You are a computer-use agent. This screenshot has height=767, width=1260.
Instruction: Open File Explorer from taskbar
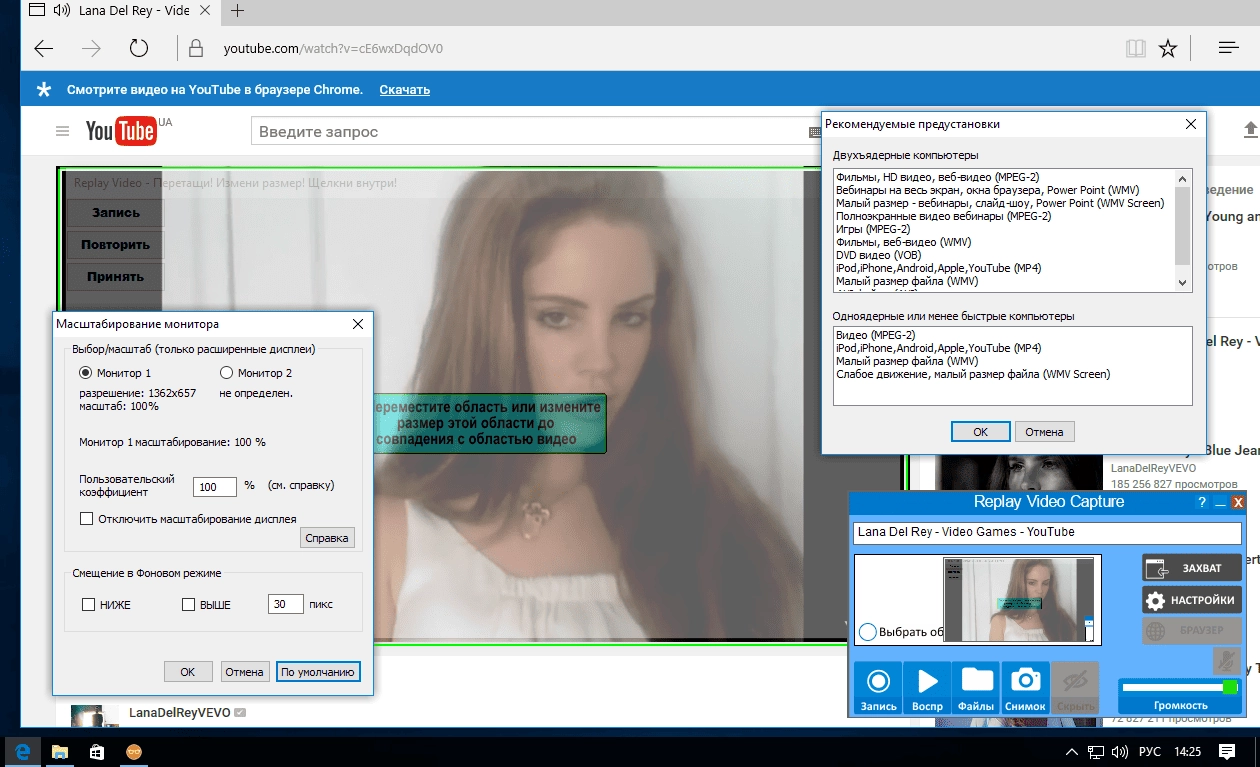(60, 752)
